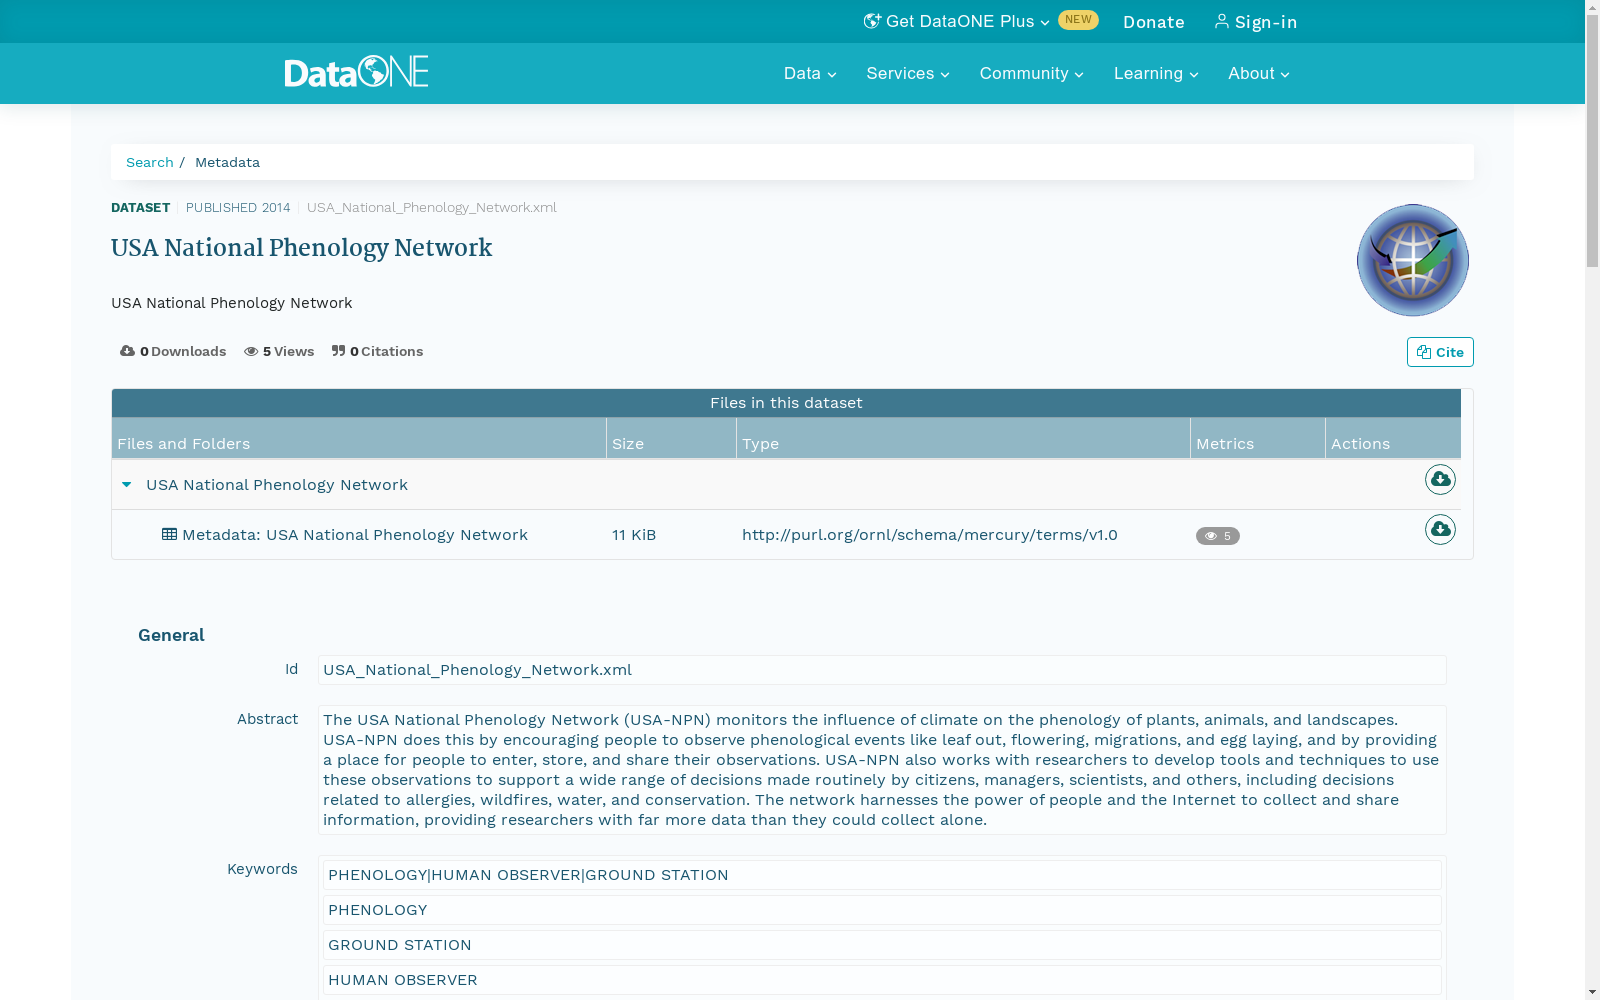The image size is (1600, 1000).
Task: Click the Abstract paragraph text
Action: (x=882, y=770)
